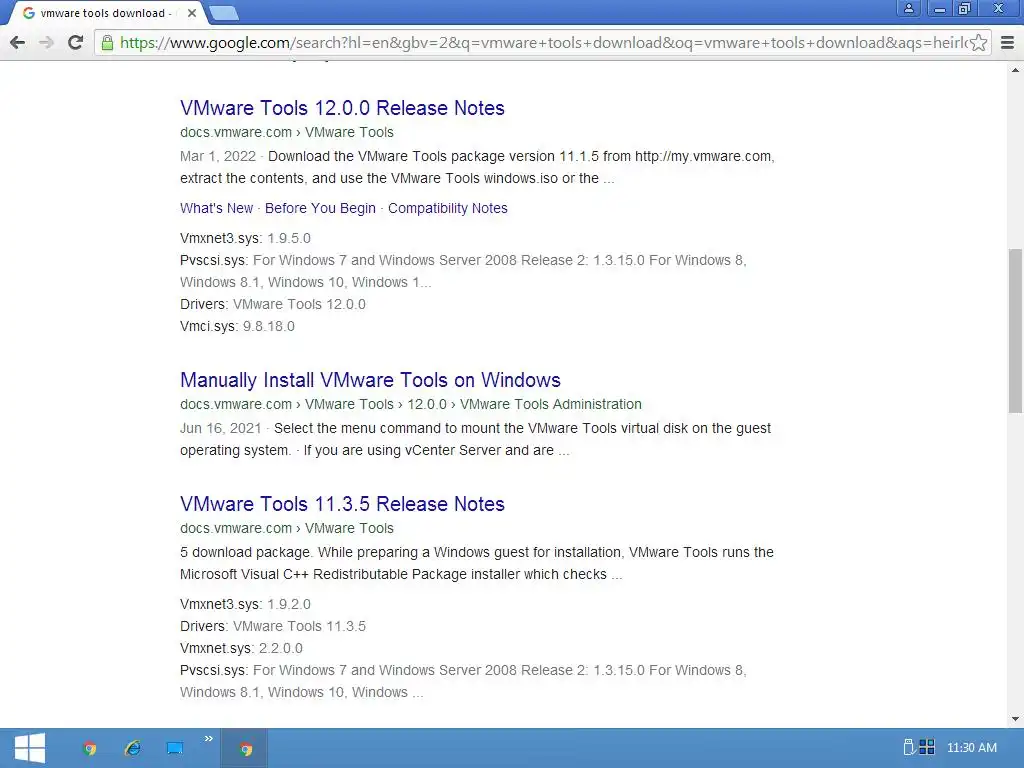Go back to the previous page

[x=18, y=43]
